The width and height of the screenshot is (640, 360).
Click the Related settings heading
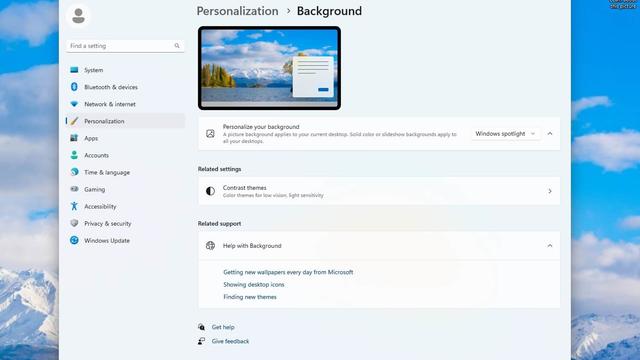click(219, 169)
